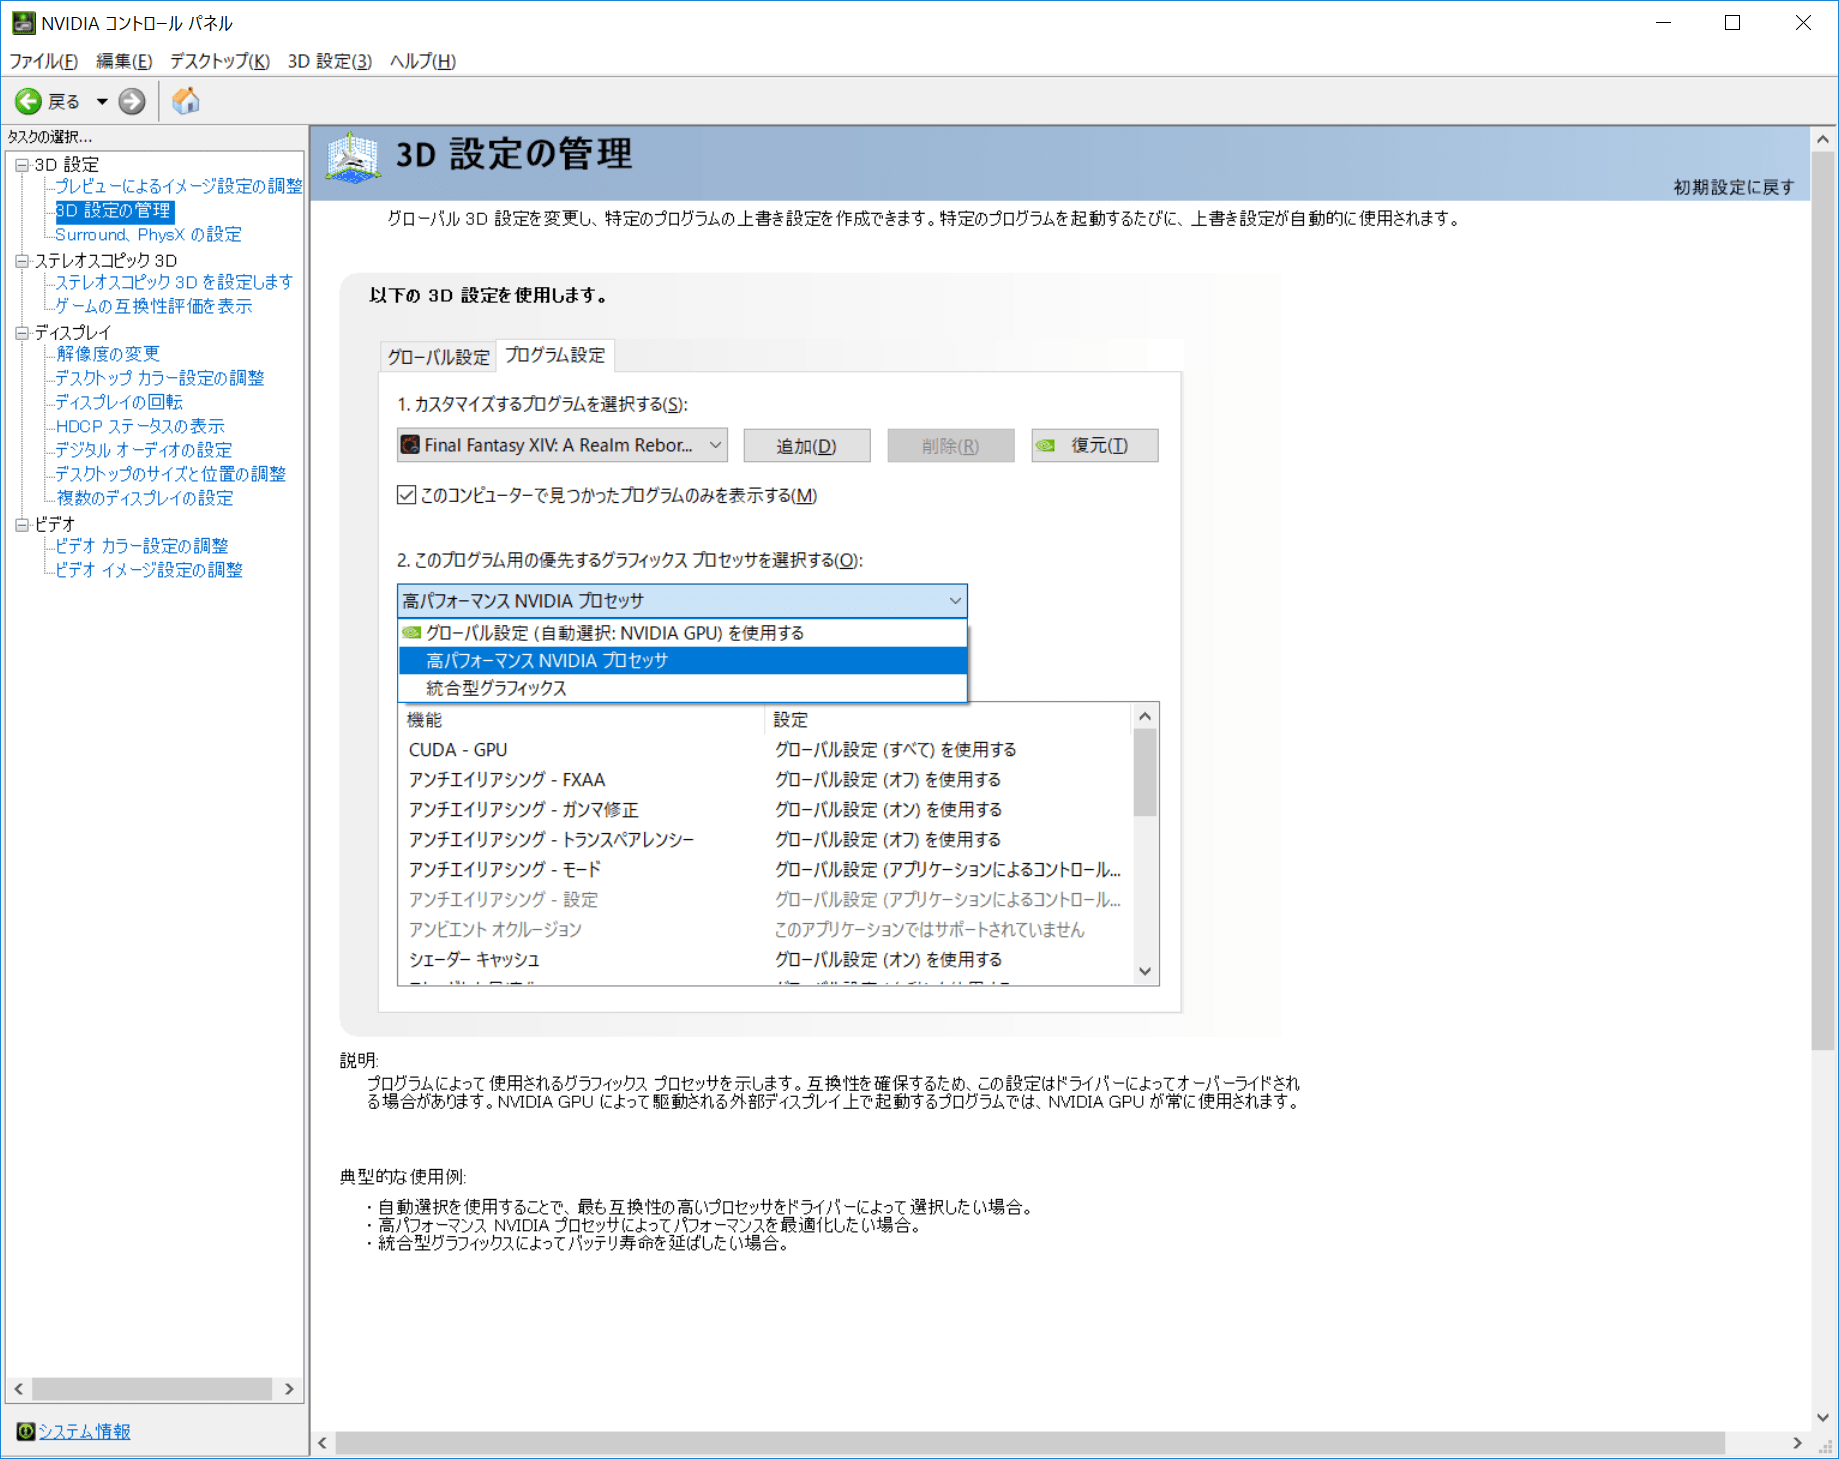Collapse the 3D 設定 tree node
This screenshot has height=1459, width=1839.
coord(22,165)
